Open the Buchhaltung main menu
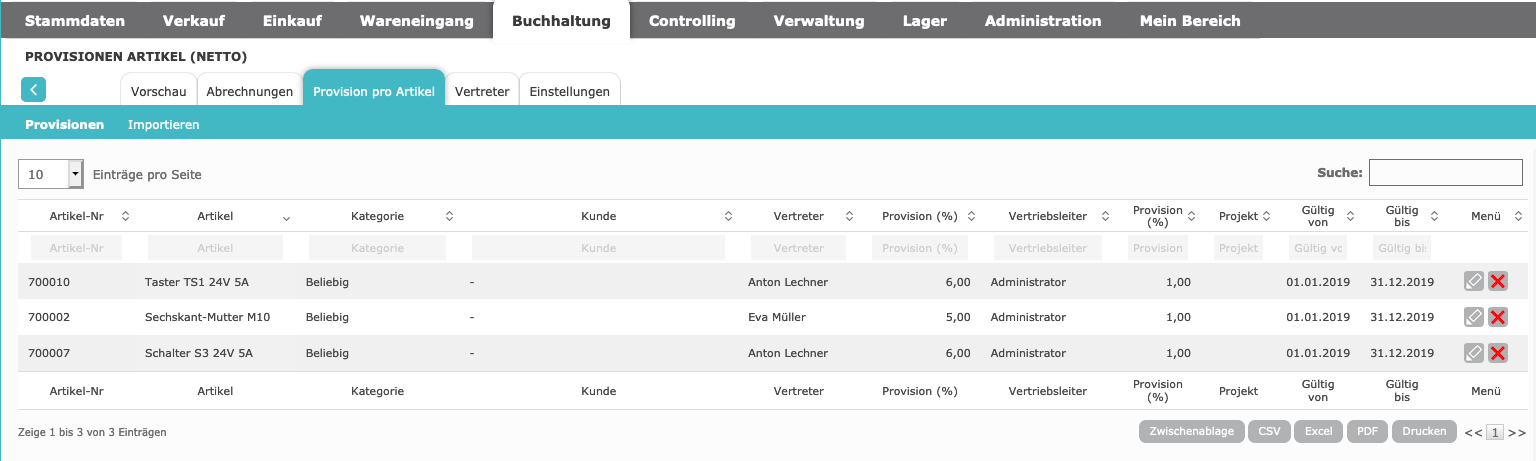 click(x=561, y=20)
